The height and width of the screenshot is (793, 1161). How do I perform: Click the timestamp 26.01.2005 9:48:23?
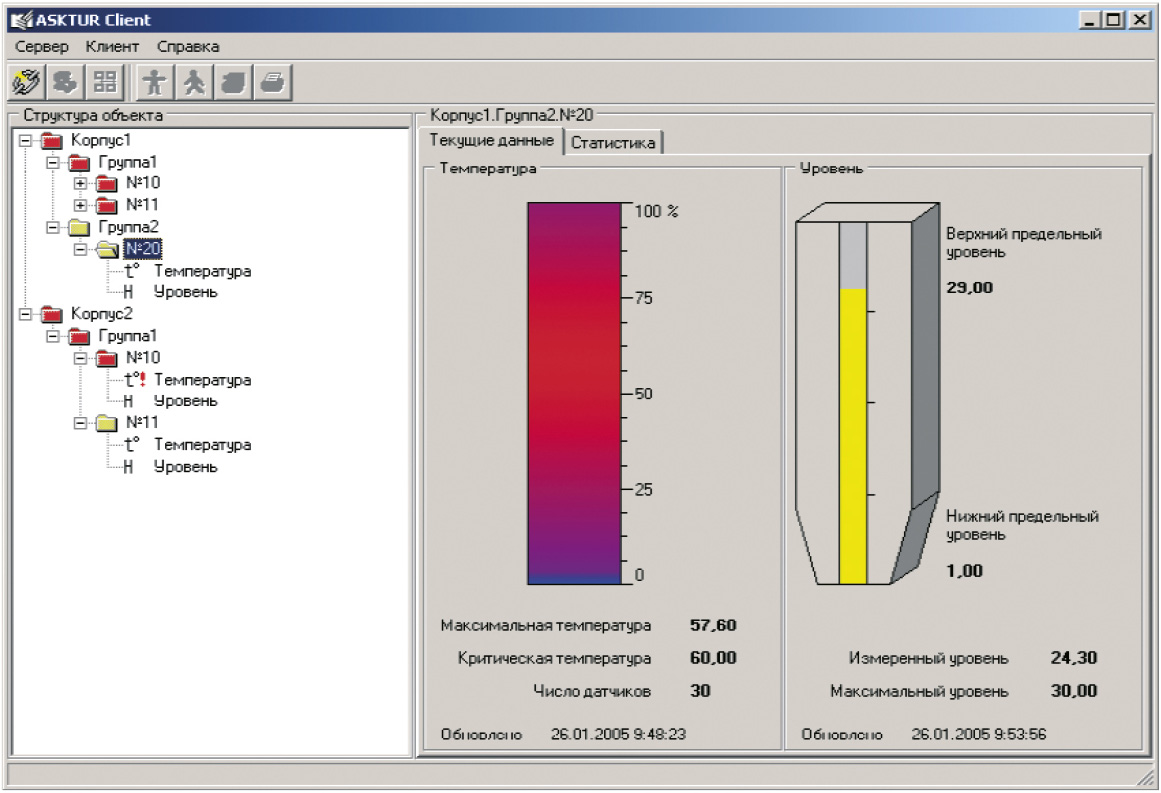pyautogui.click(x=618, y=735)
